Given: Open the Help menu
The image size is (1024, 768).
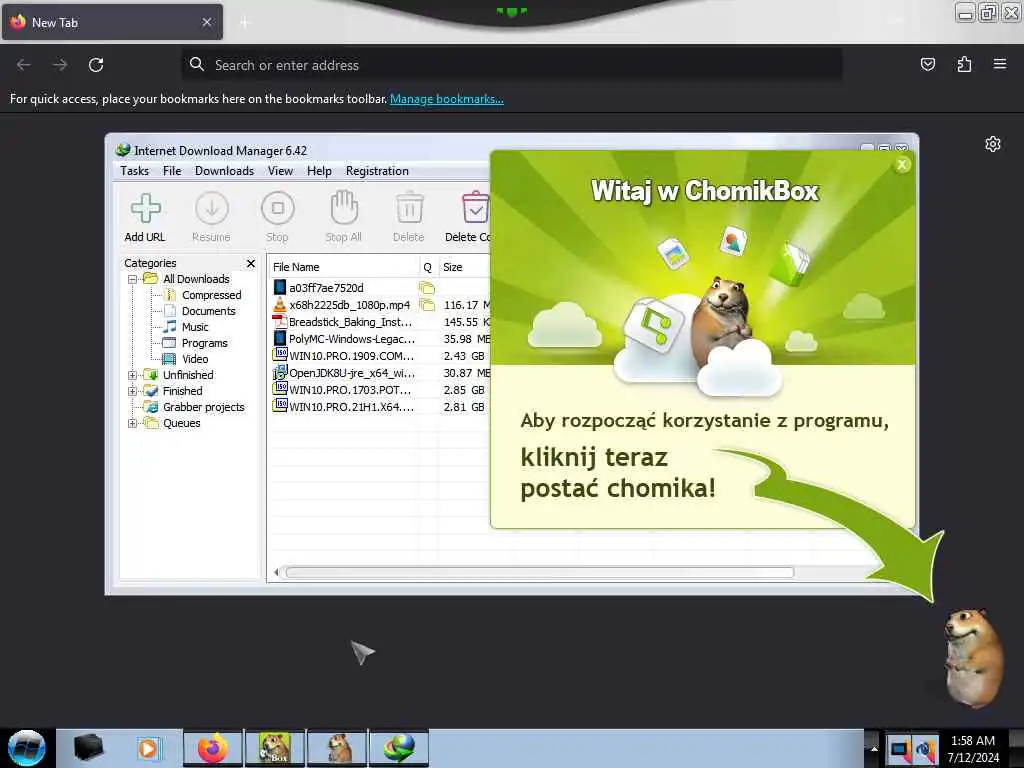Looking at the screenshot, I should [x=319, y=170].
